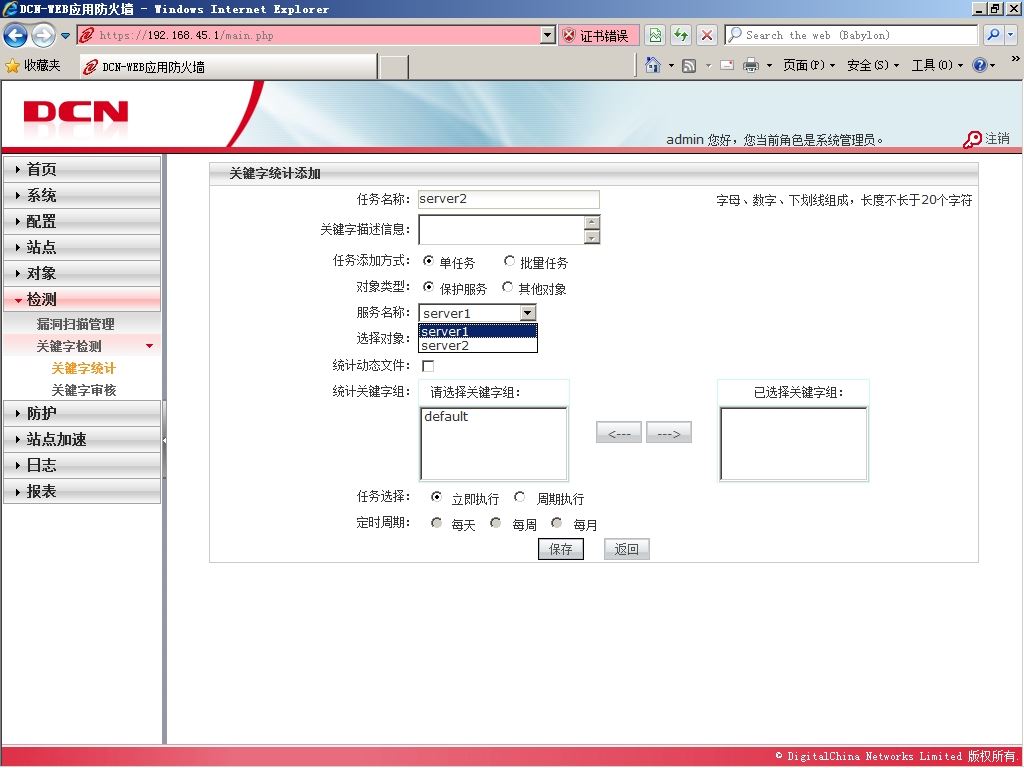The width and height of the screenshot is (1024, 768).
Task: Collapse the 检测 sidebar menu
Action: tap(82, 300)
